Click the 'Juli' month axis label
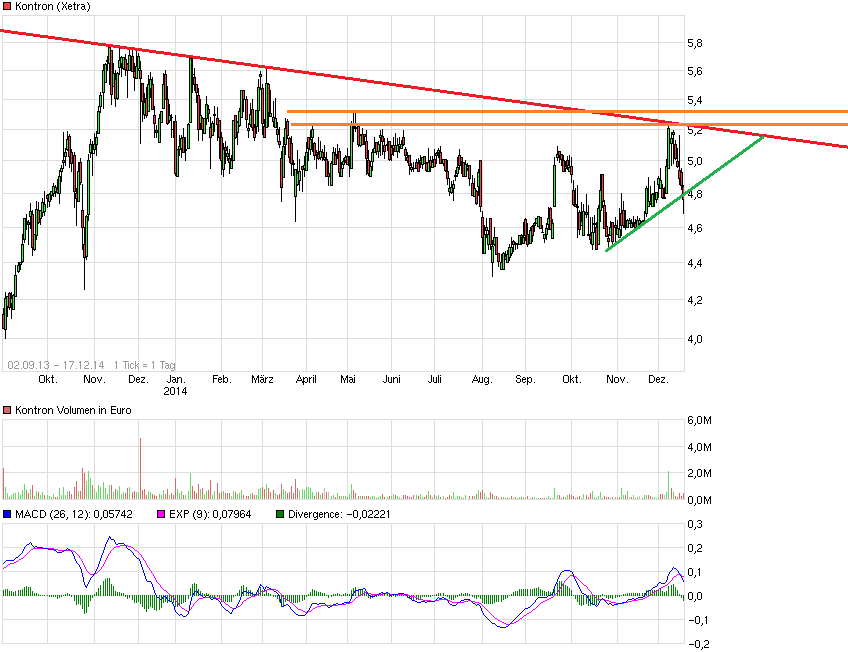This screenshot has width=848, height=652. 435,380
